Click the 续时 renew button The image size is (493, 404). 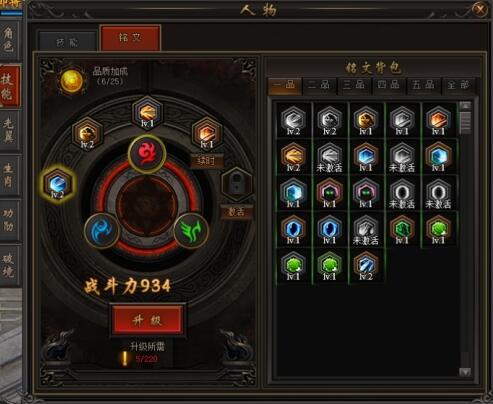point(206,161)
